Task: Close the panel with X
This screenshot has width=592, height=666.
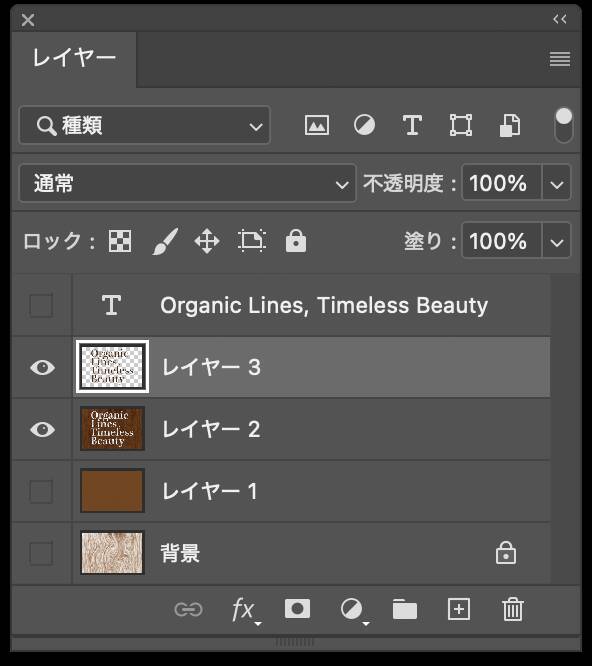Action: coord(28,20)
